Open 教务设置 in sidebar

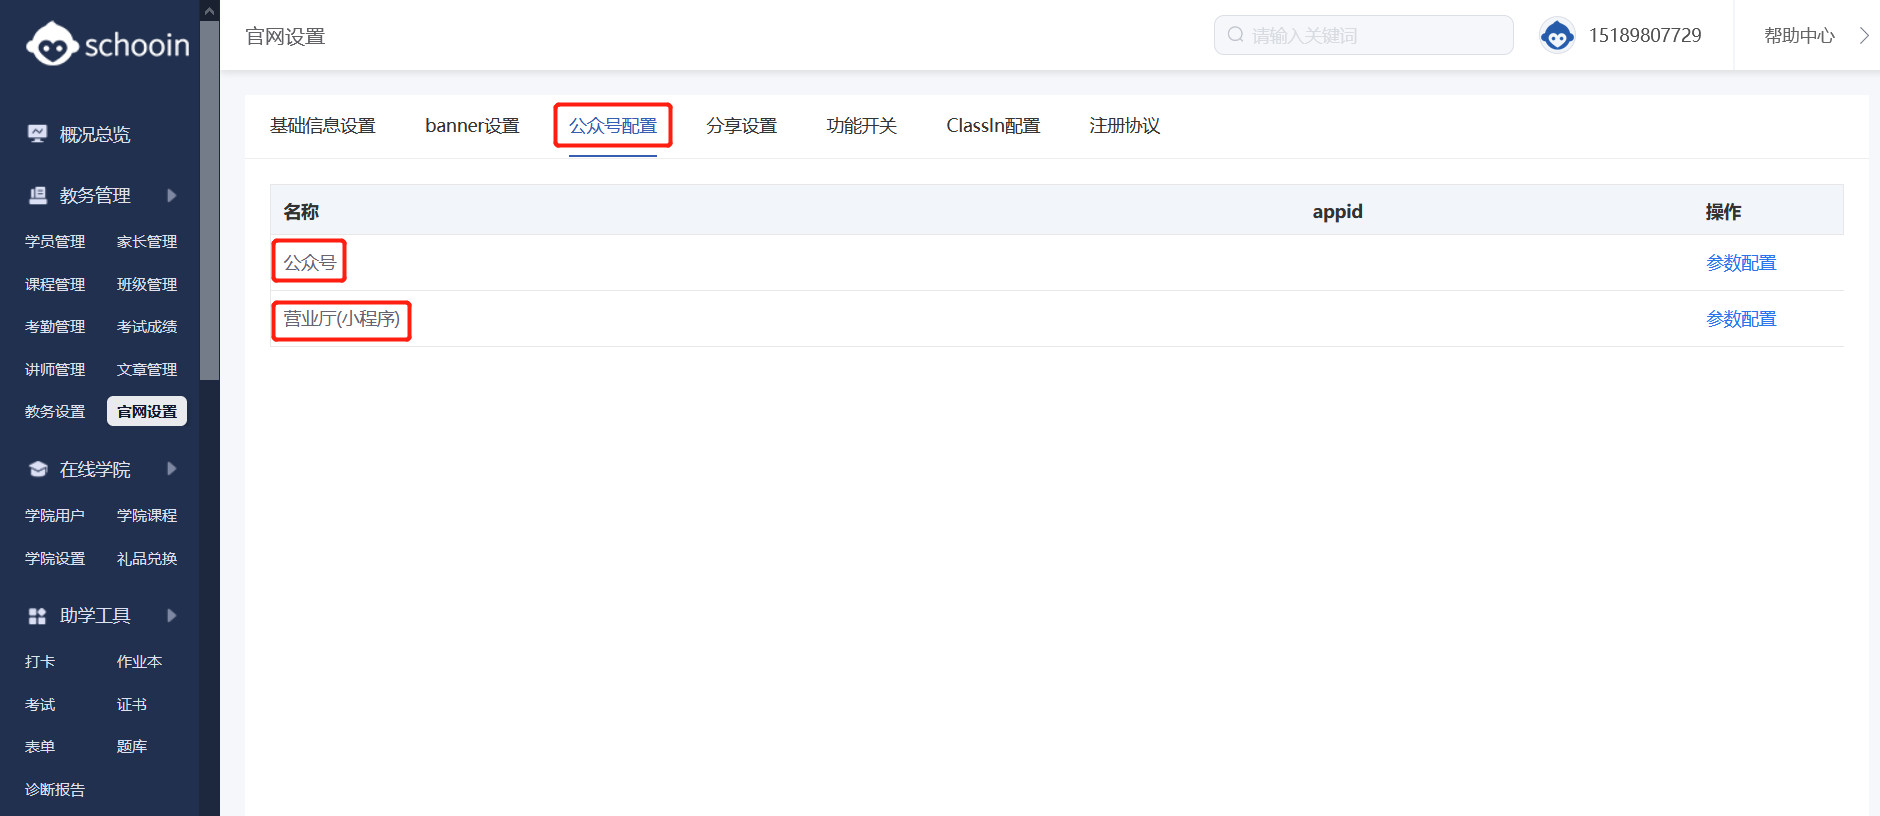click(x=55, y=412)
